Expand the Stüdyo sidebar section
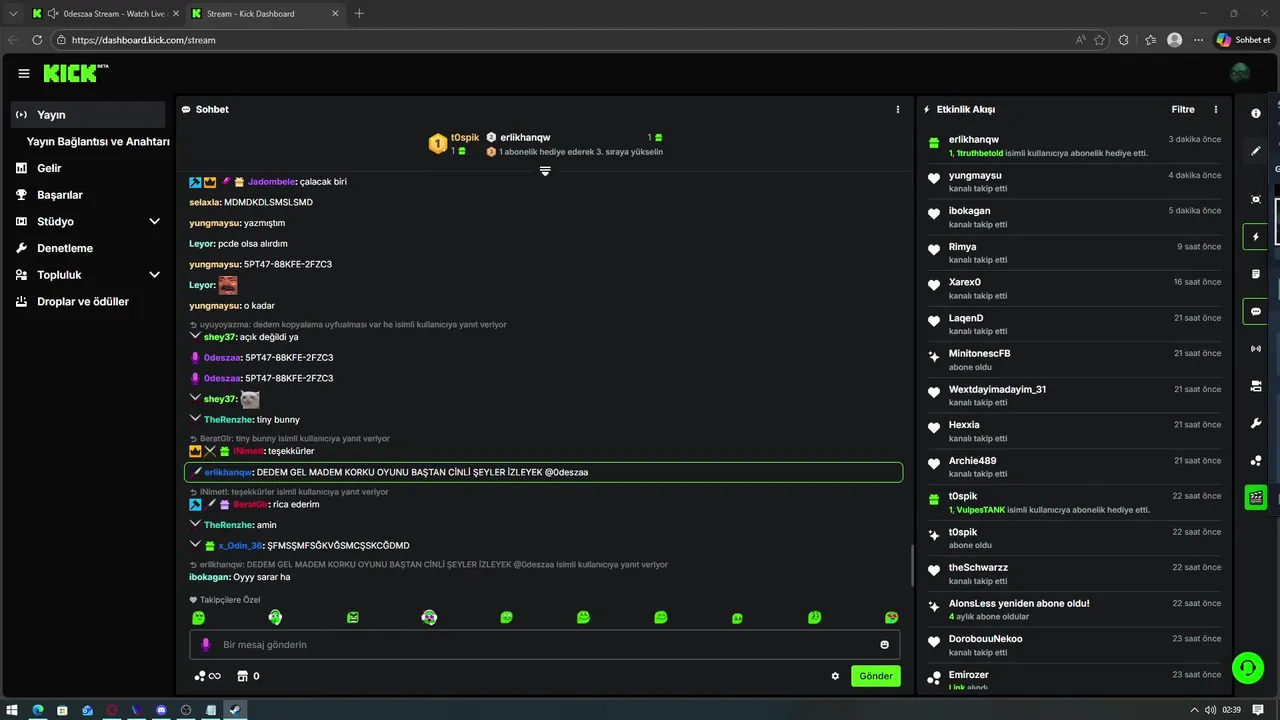The image size is (1280, 720). tap(154, 221)
